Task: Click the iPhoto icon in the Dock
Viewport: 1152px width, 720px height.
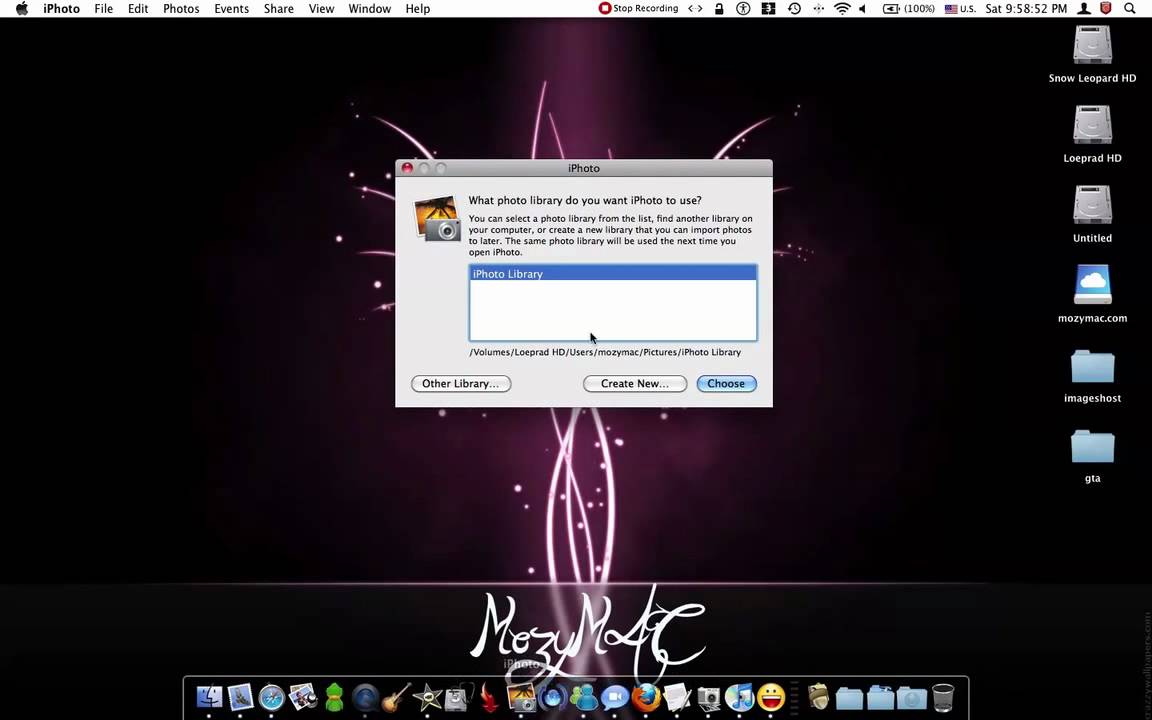Action: point(521,696)
